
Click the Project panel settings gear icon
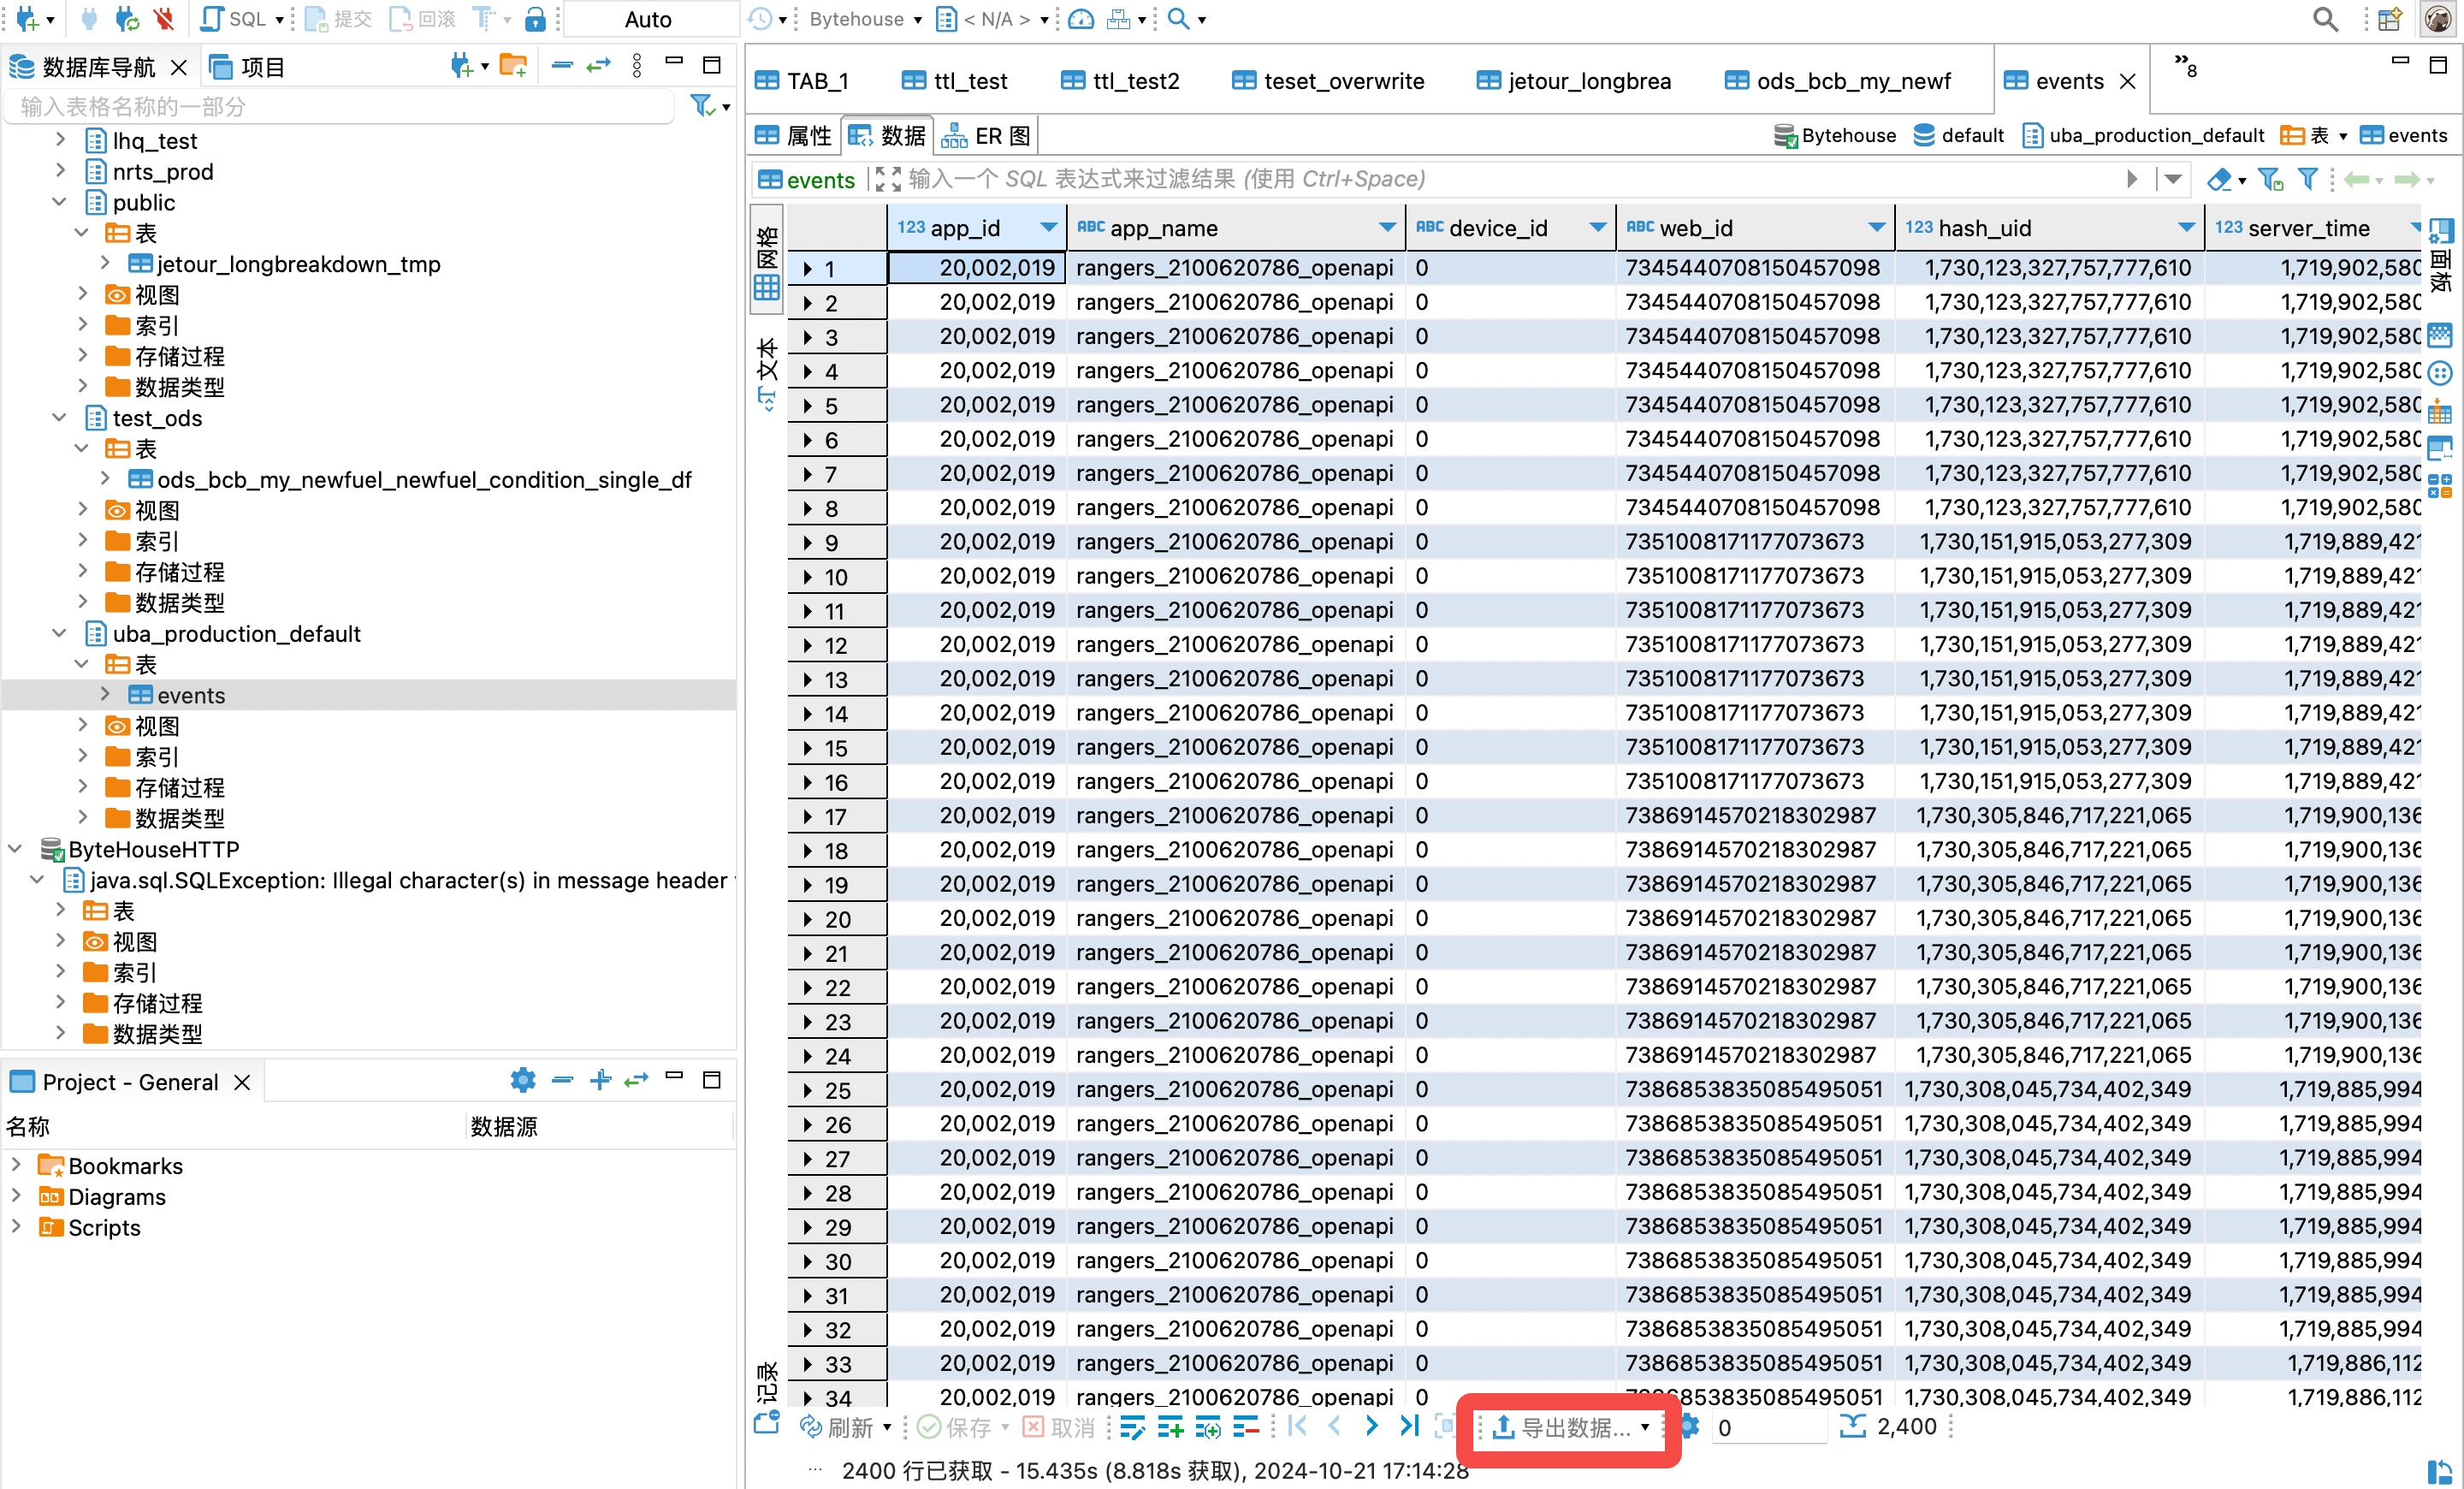(x=523, y=1080)
